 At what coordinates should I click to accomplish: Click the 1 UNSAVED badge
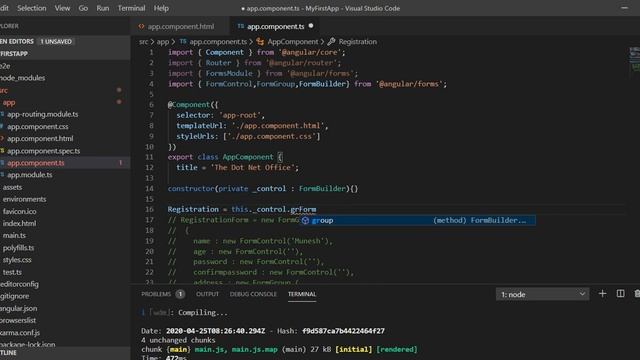pyautogui.click(x=56, y=41)
